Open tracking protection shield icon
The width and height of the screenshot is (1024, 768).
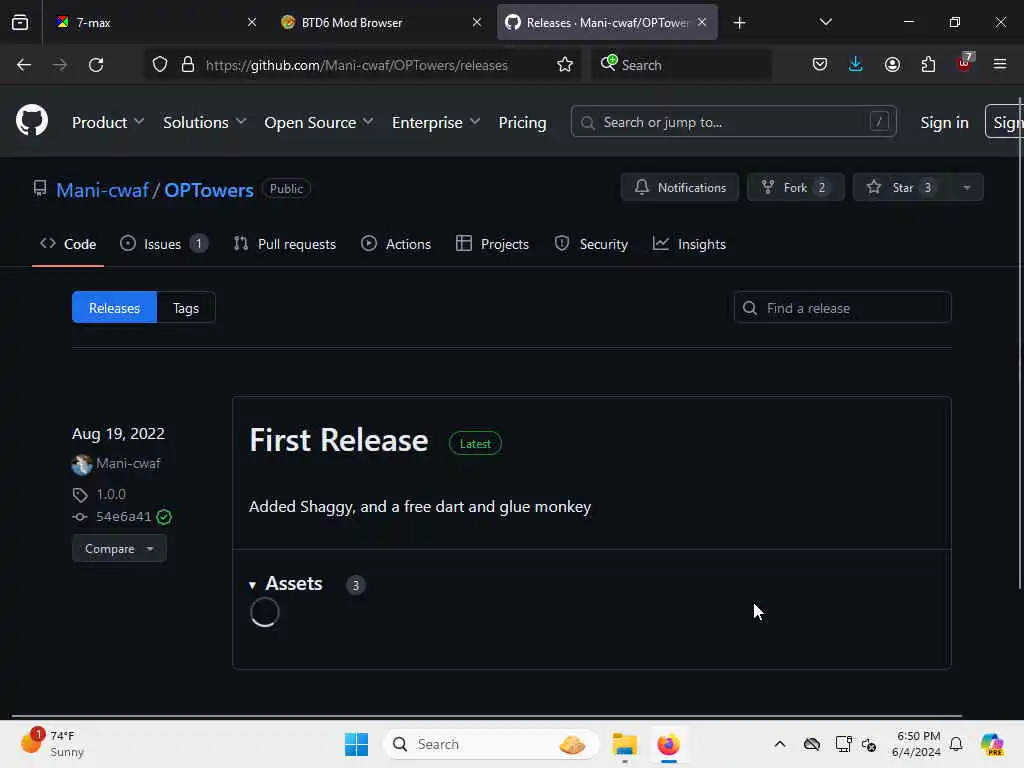(x=160, y=65)
